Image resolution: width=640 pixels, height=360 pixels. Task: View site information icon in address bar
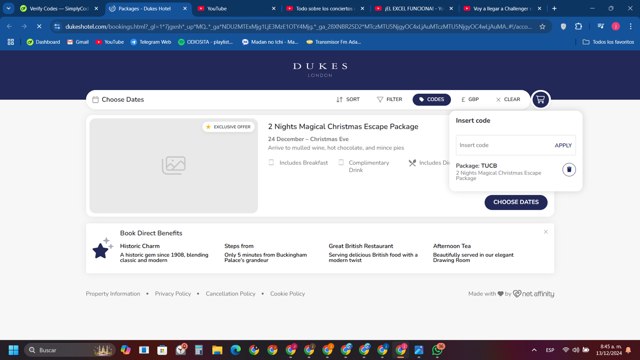coord(57,27)
